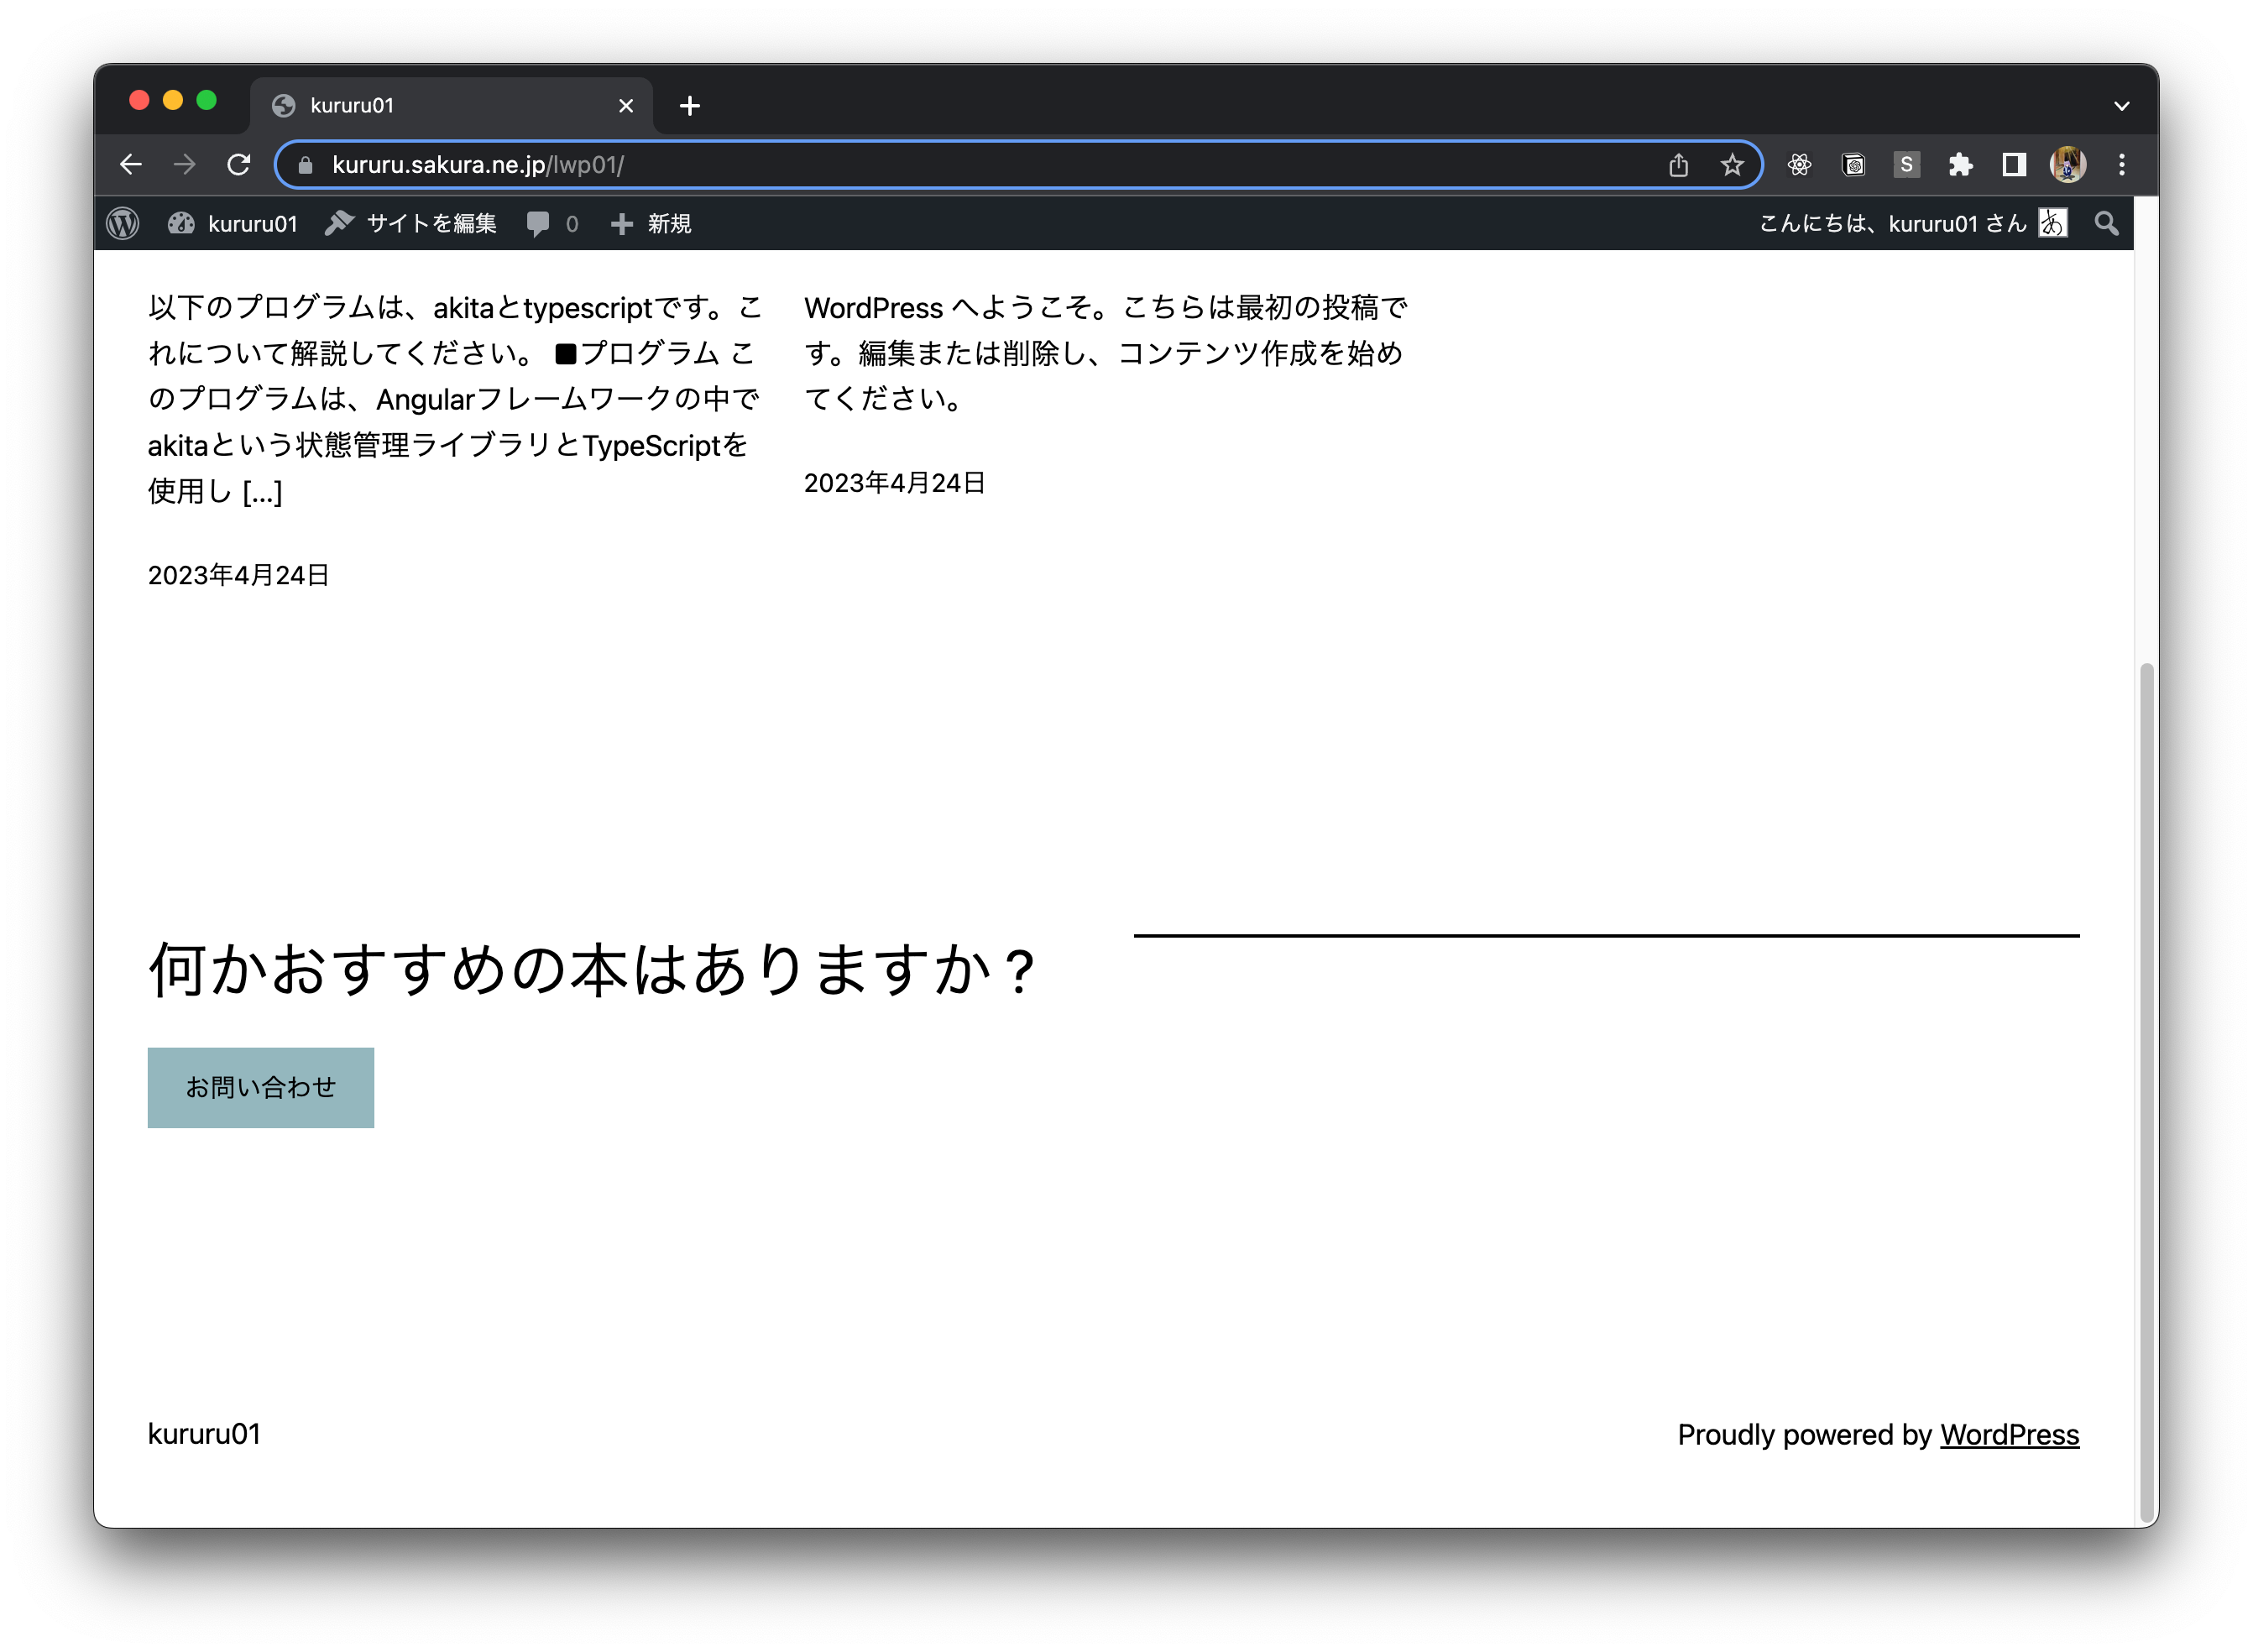Click the 新規 plus icon
Image resolution: width=2253 pixels, height=1652 pixels.
[x=622, y=223]
